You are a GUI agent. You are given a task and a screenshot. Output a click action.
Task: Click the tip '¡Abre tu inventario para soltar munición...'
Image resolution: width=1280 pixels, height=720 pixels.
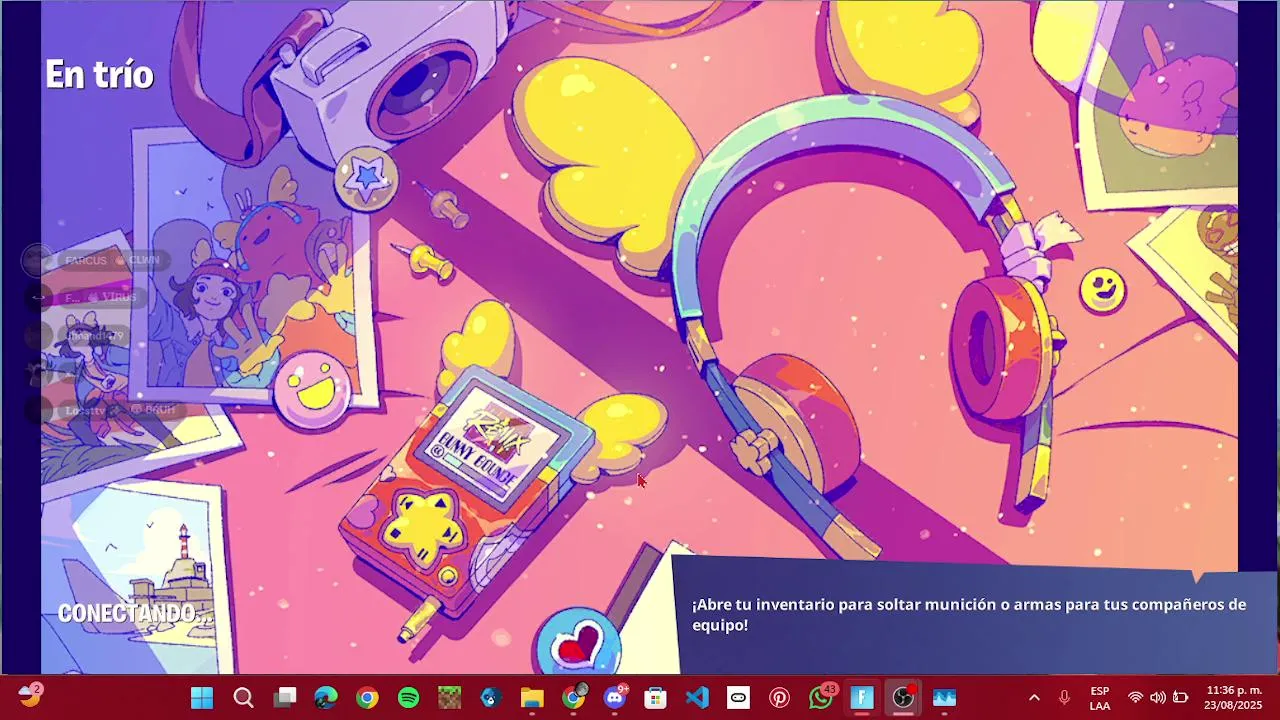coord(969,615)
